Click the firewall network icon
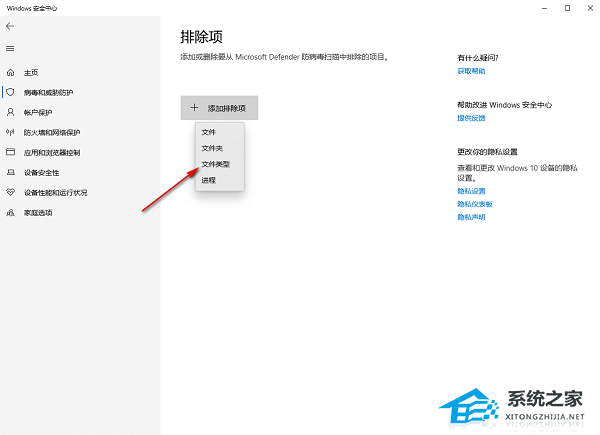Viewport: 600px width, 435px height. point(10,132)
